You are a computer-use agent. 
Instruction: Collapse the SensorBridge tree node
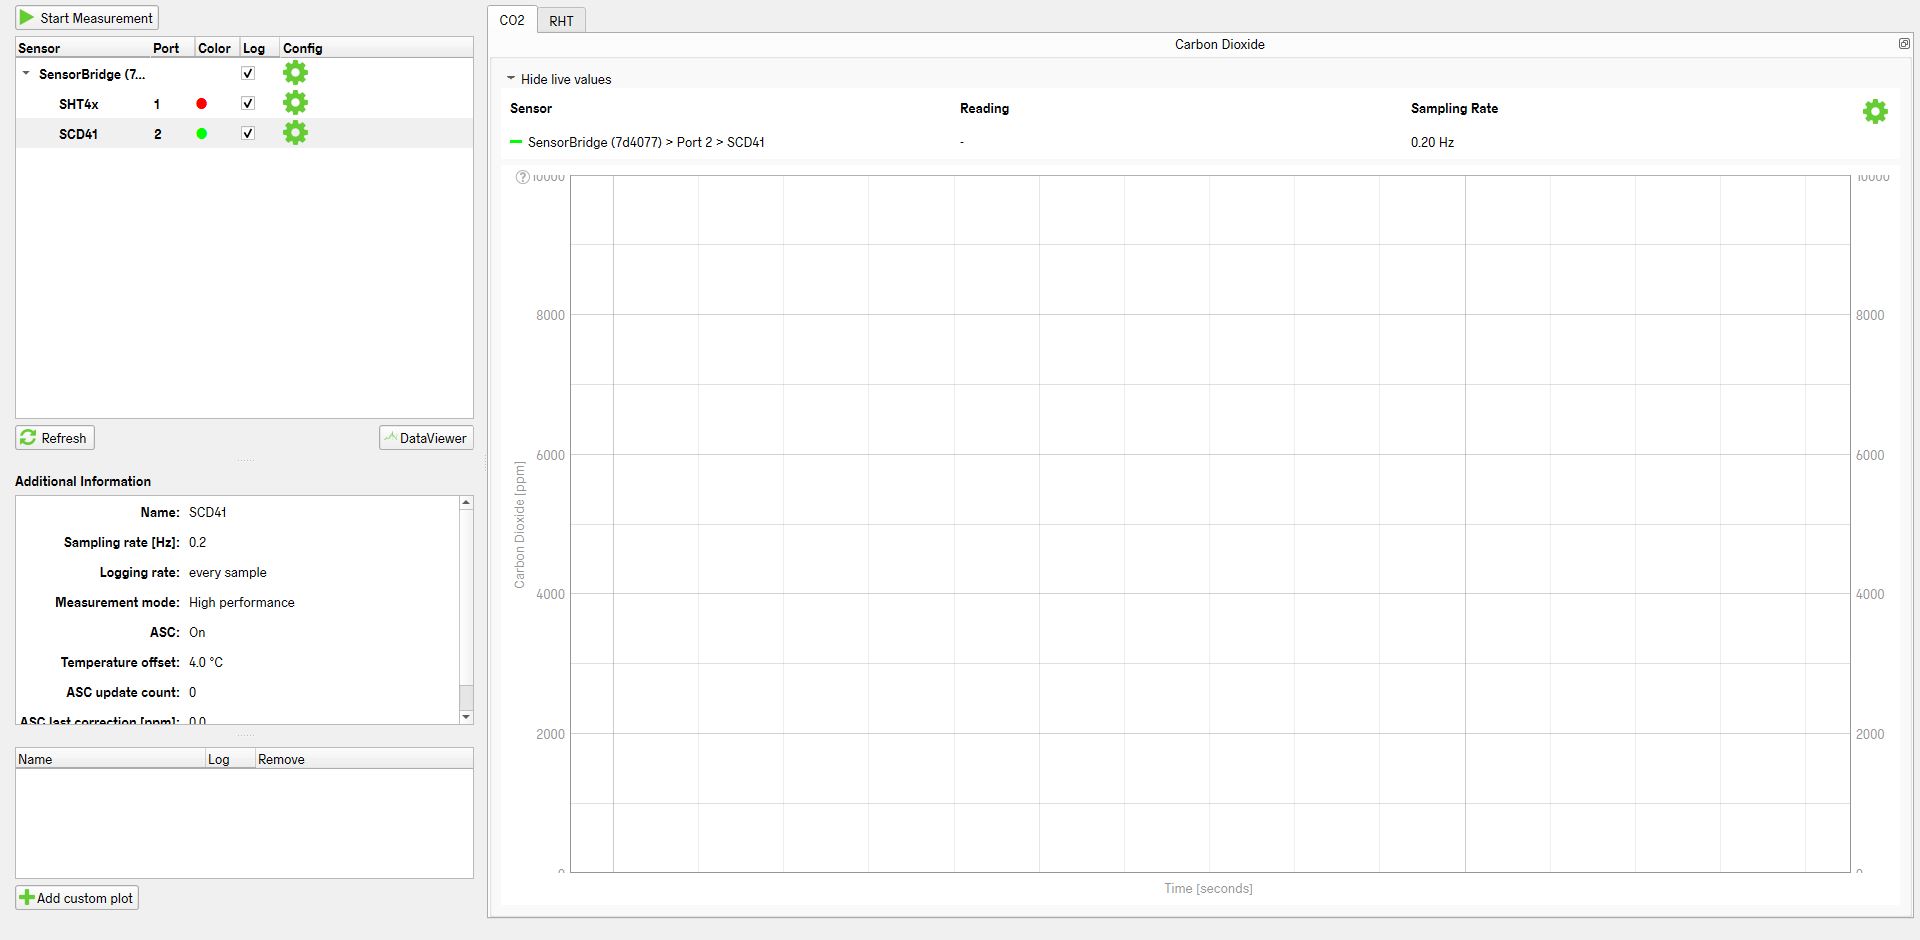[x=26, y=74]
